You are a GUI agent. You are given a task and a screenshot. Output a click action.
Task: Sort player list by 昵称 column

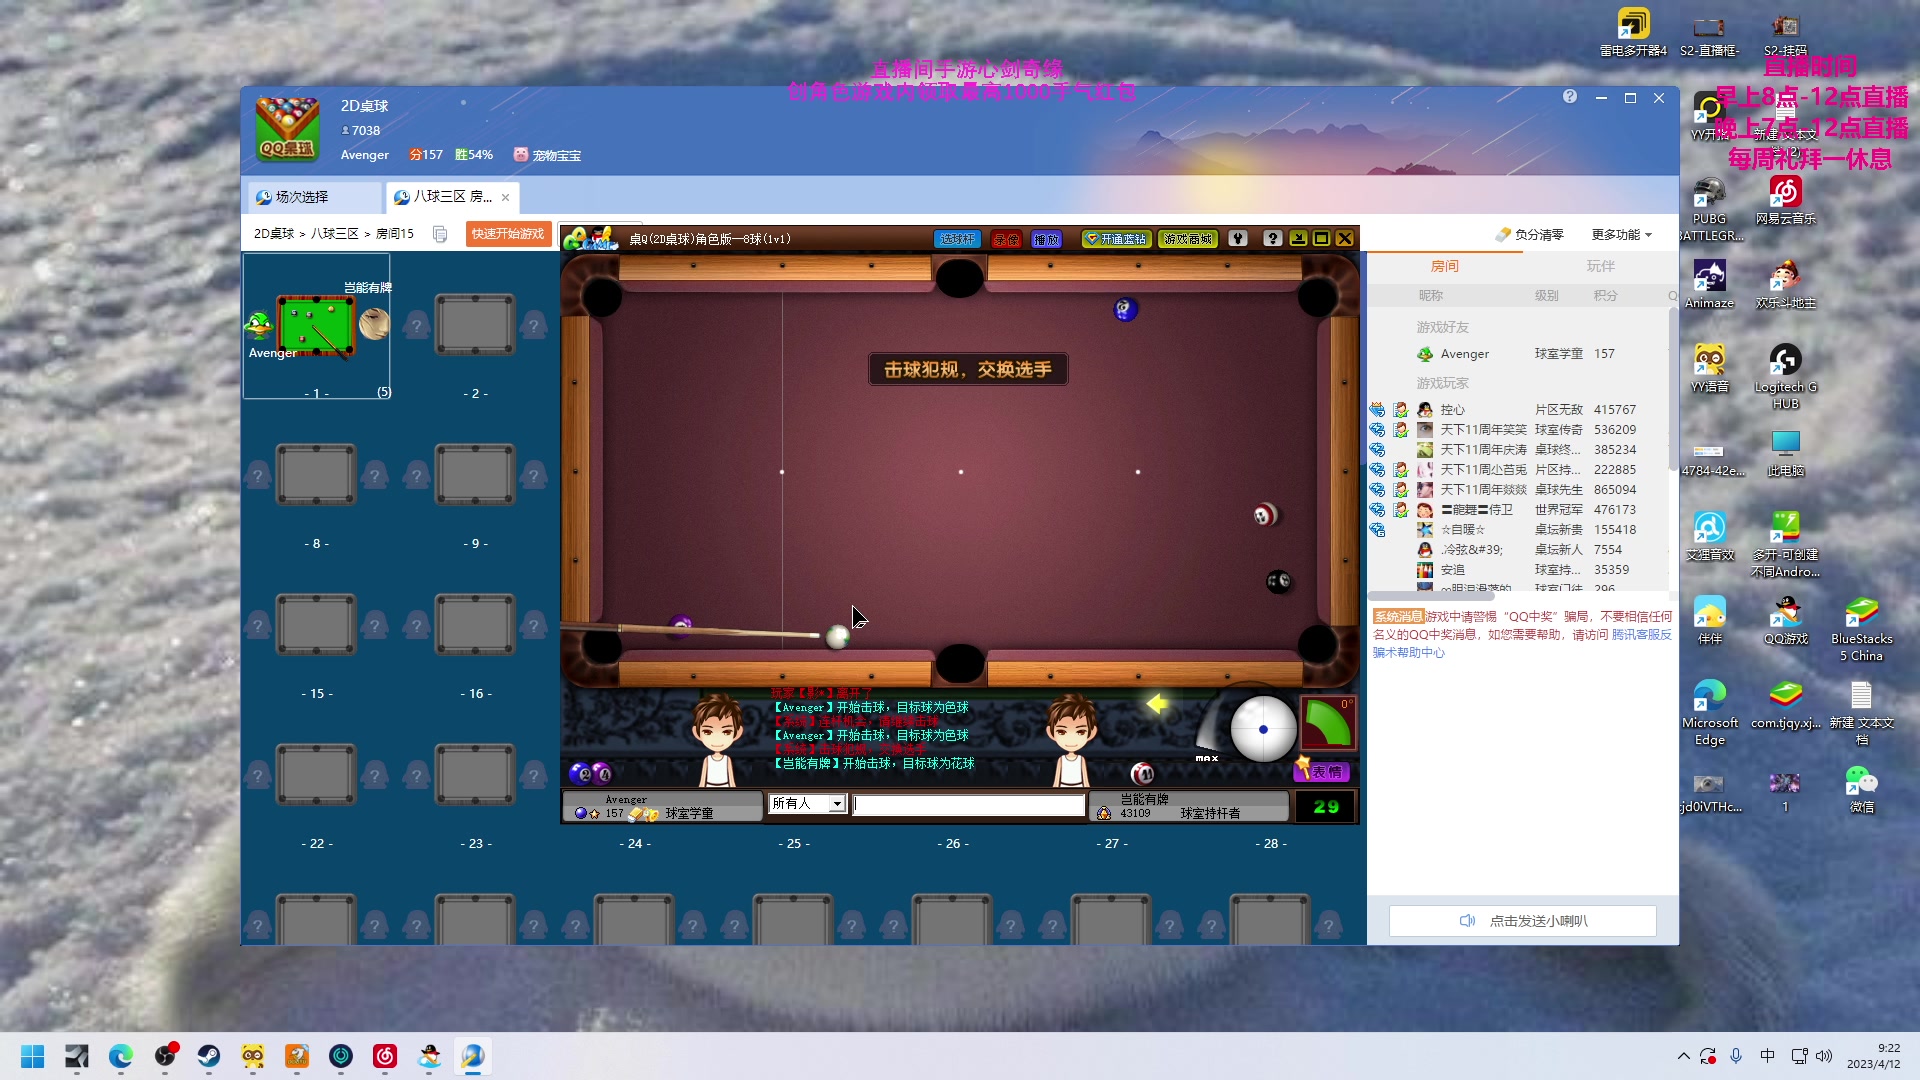(x=1430, y=296)
